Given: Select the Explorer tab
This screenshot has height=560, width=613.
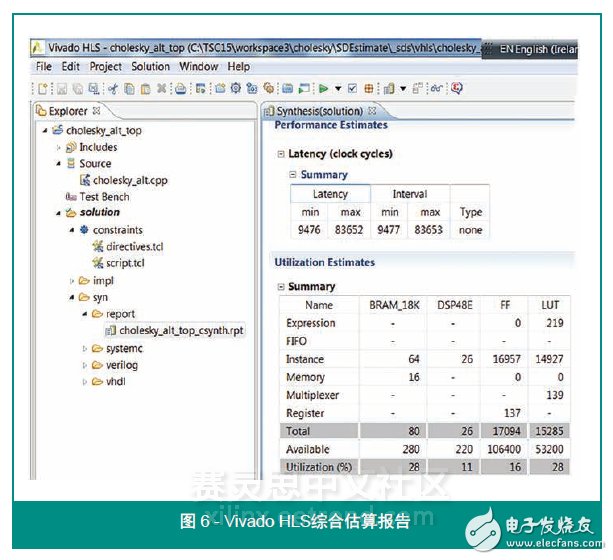Looking at the screenshot, I should 67,111.
